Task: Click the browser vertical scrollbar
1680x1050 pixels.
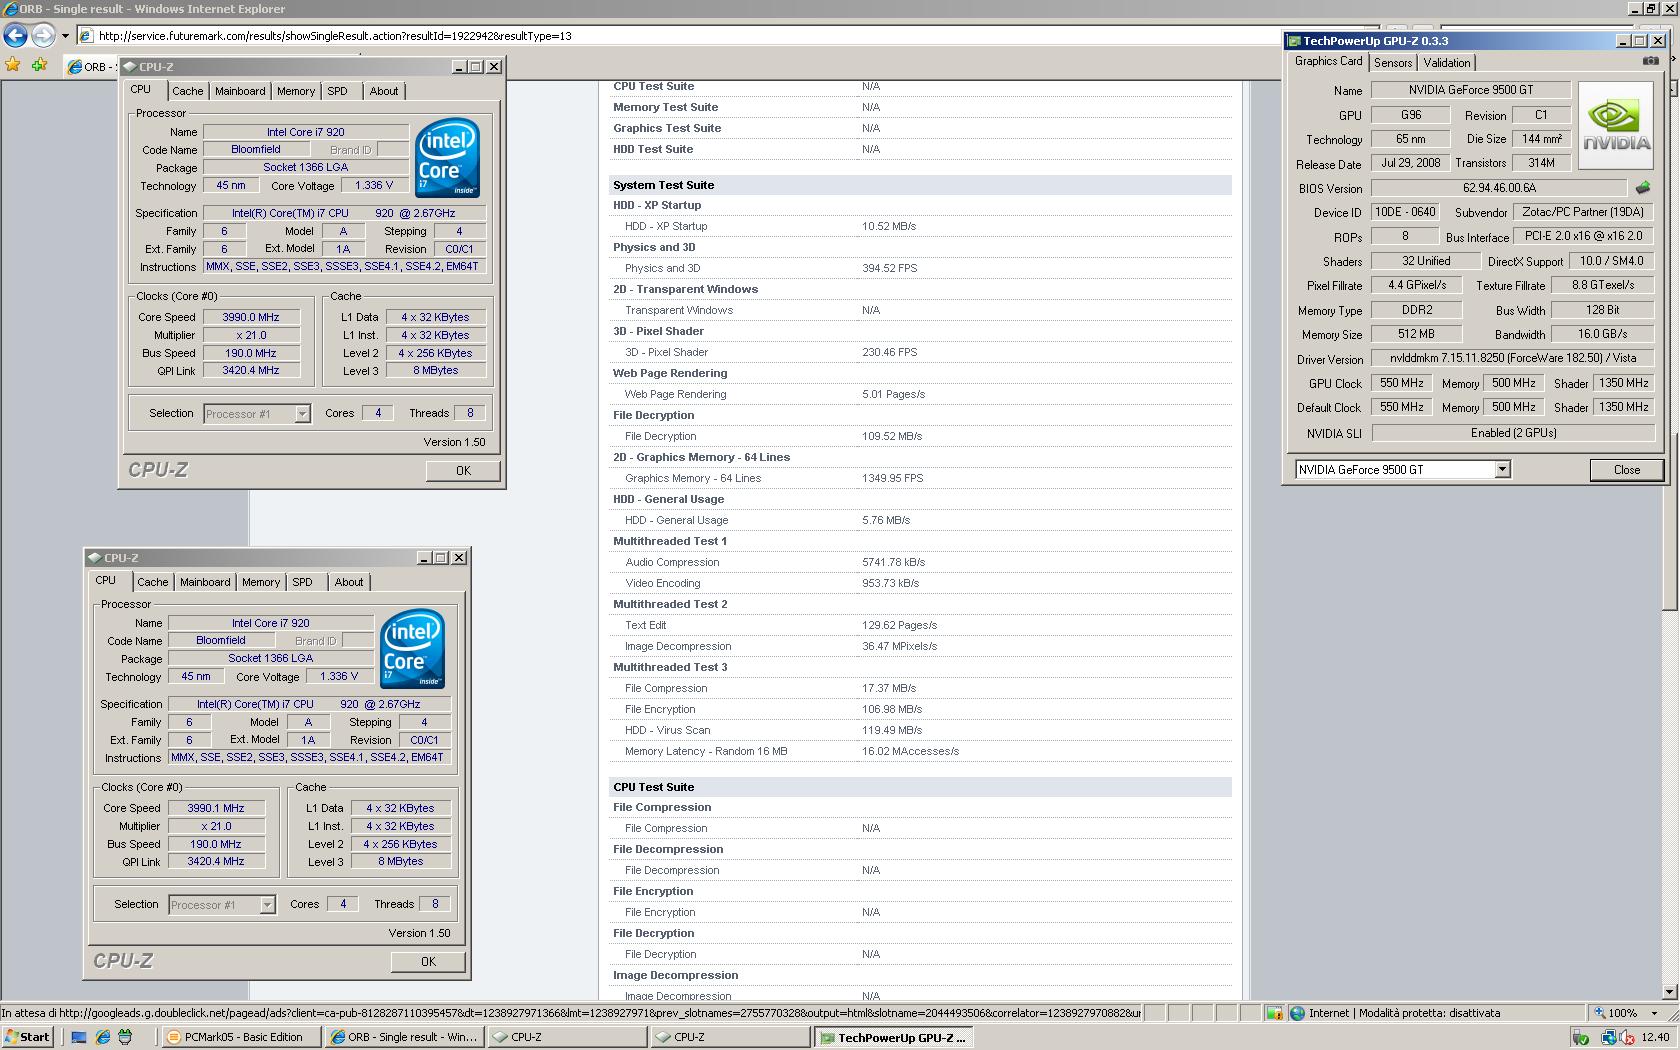Action: 1671,540
